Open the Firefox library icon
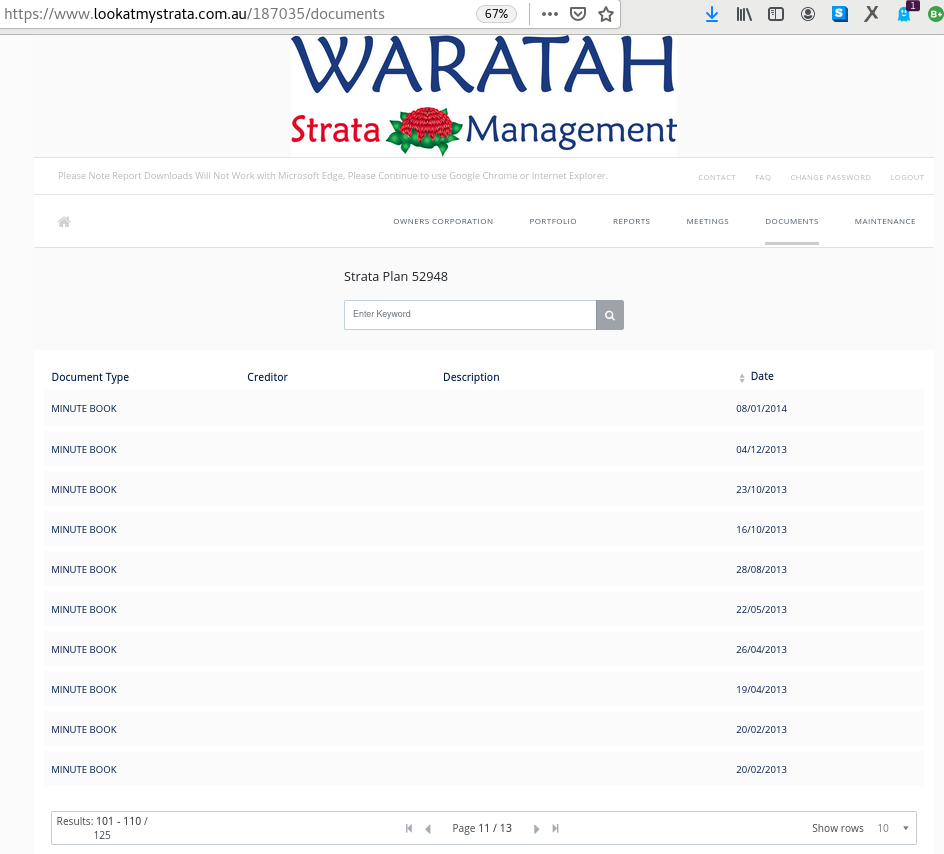944x854 pixels. [744, 14]
